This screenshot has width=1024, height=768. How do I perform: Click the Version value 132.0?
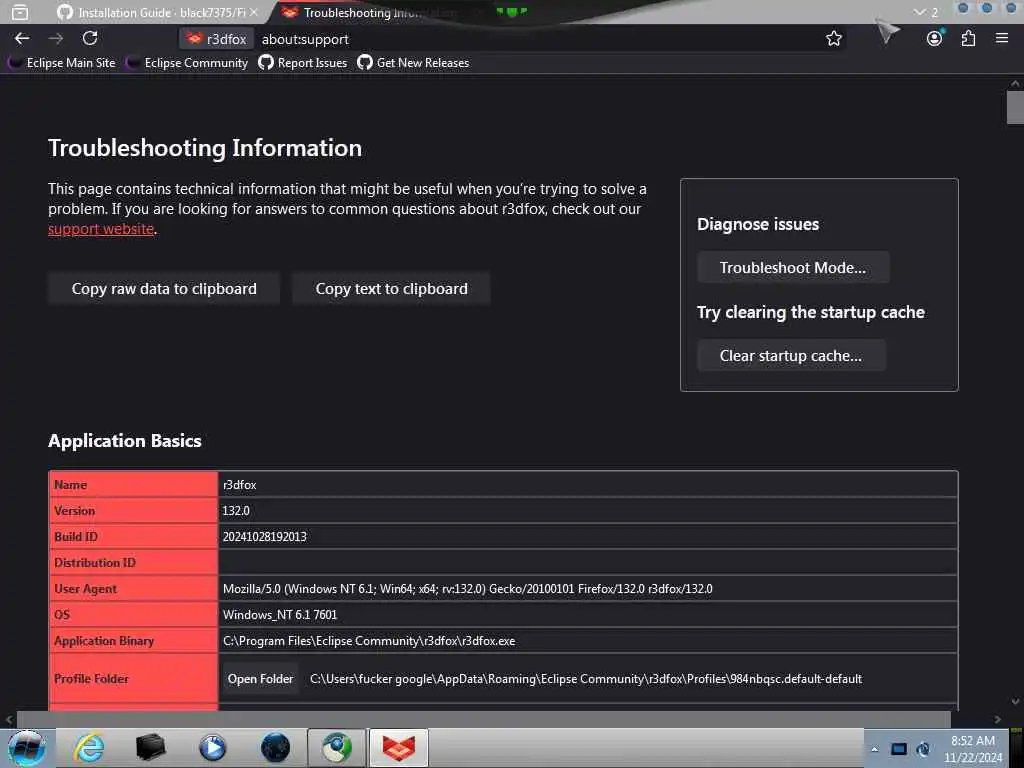pos(236,511)
